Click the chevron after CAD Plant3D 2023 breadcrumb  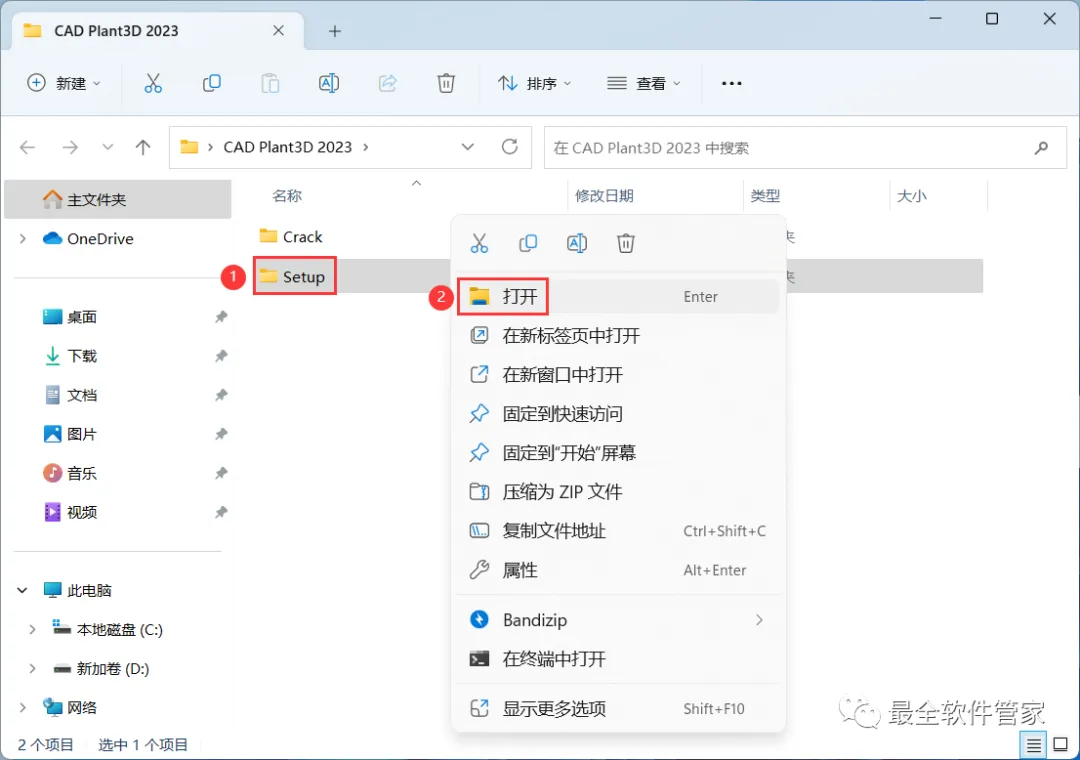[x=366, y=147]
